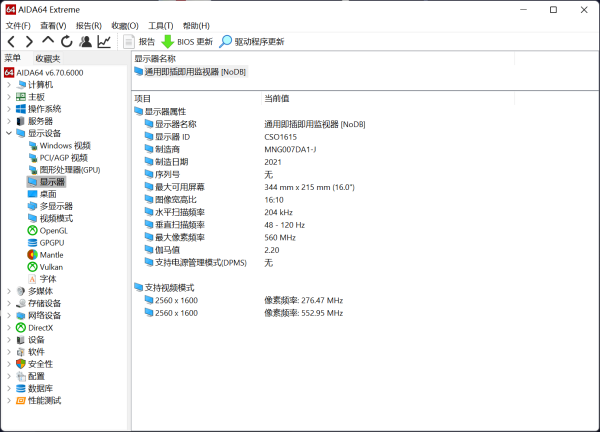The height and width of the screenshot is (432, 600).
Task: Go forward with the right arrow icon
Action: coord(29,41)
